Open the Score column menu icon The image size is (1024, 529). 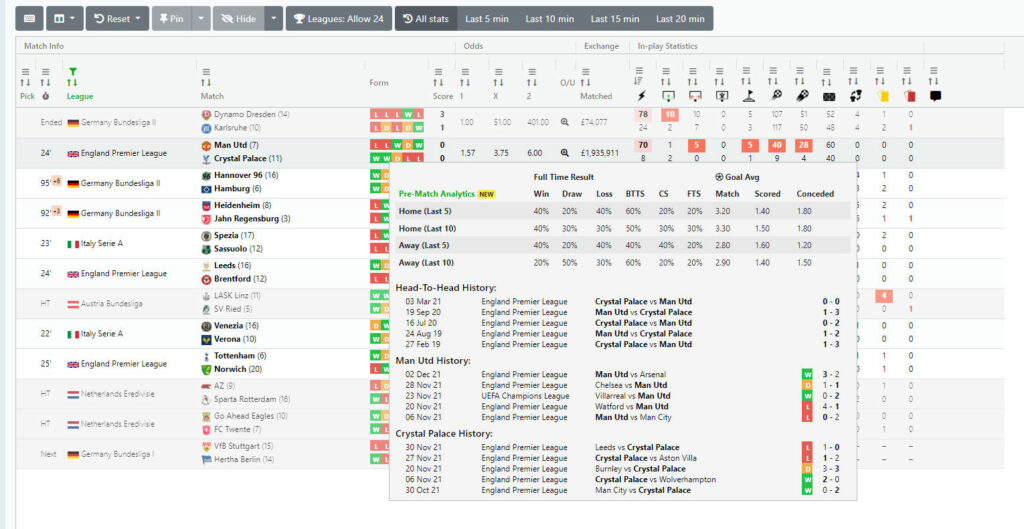[438, 72]
